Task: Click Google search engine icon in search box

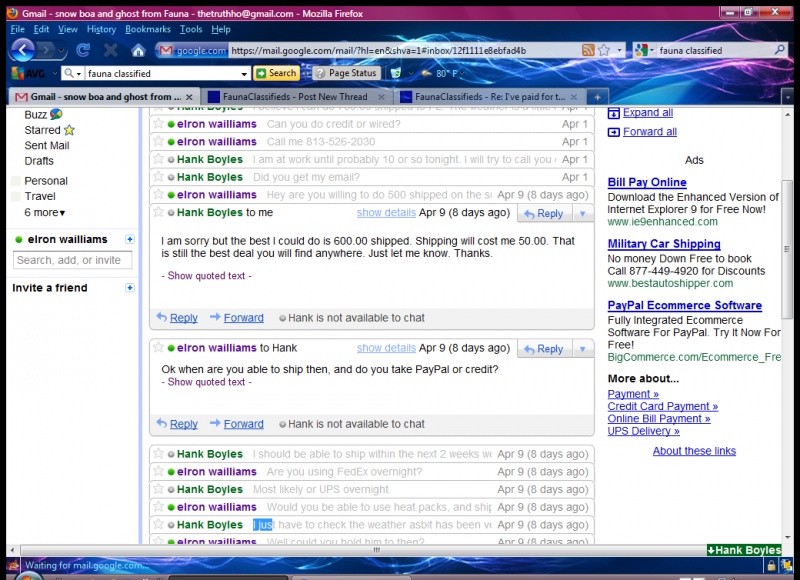Action: click(641, 50)
